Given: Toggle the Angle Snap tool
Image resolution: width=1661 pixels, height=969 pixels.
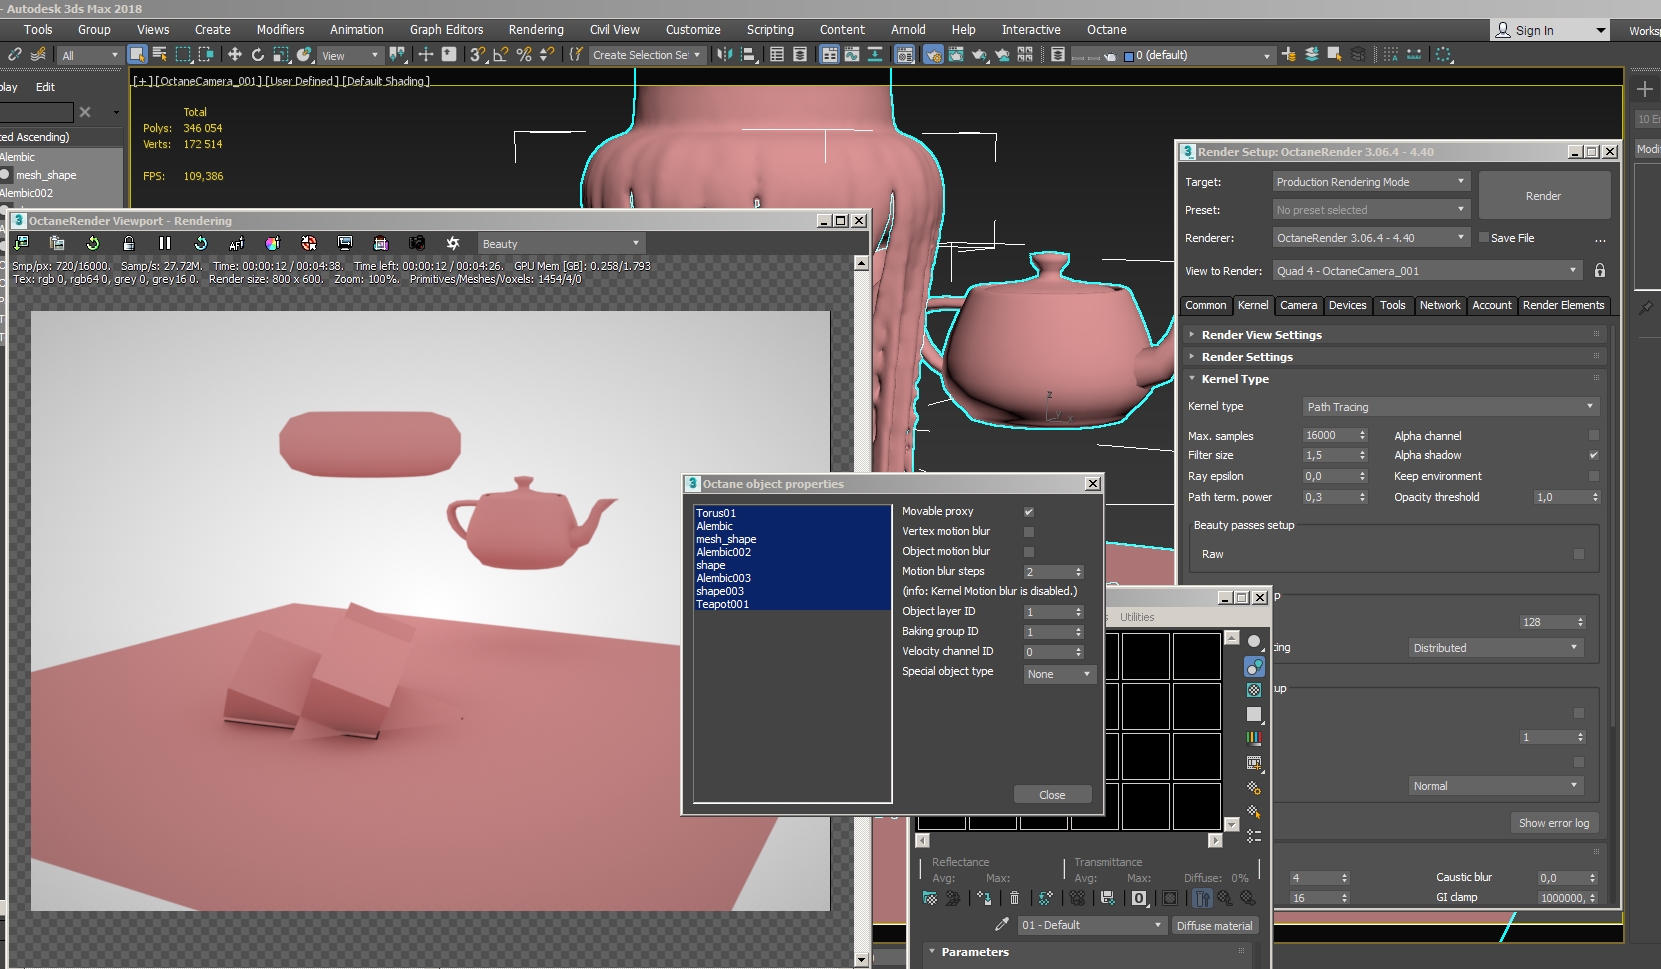Looking at the screenshot, I should coord(501,55).
